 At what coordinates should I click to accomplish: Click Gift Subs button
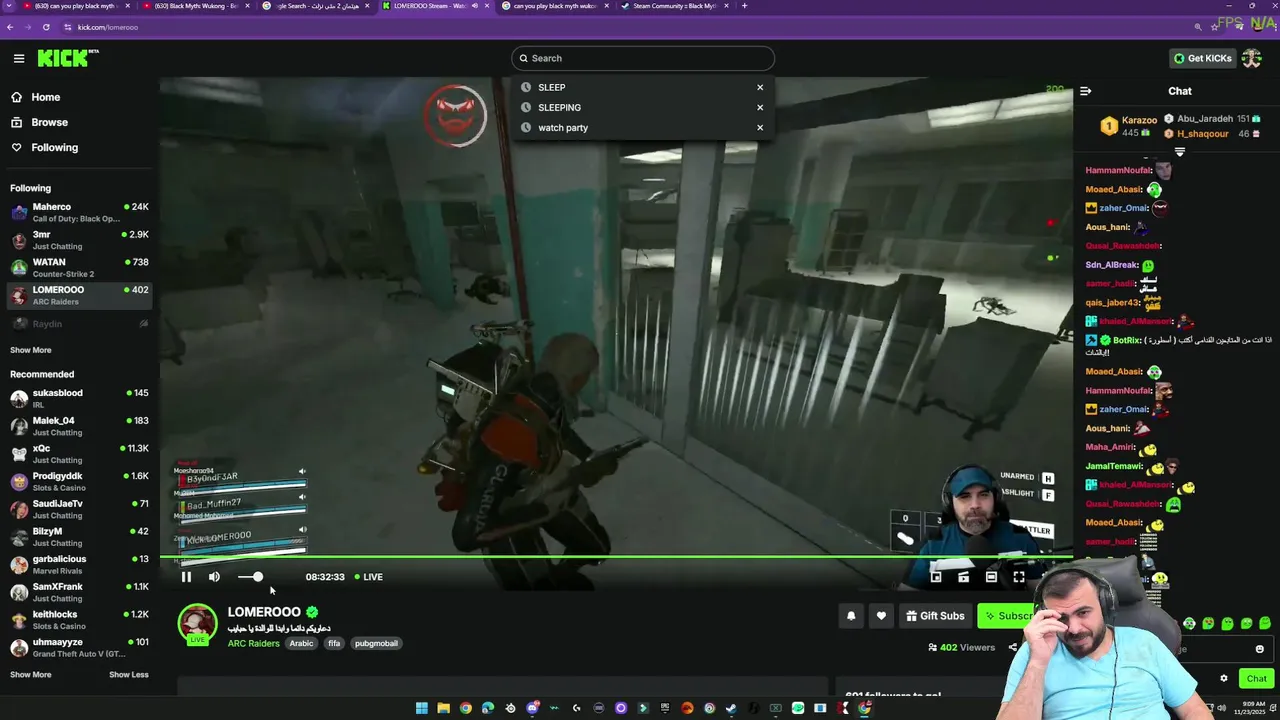(x=936, y=616)
